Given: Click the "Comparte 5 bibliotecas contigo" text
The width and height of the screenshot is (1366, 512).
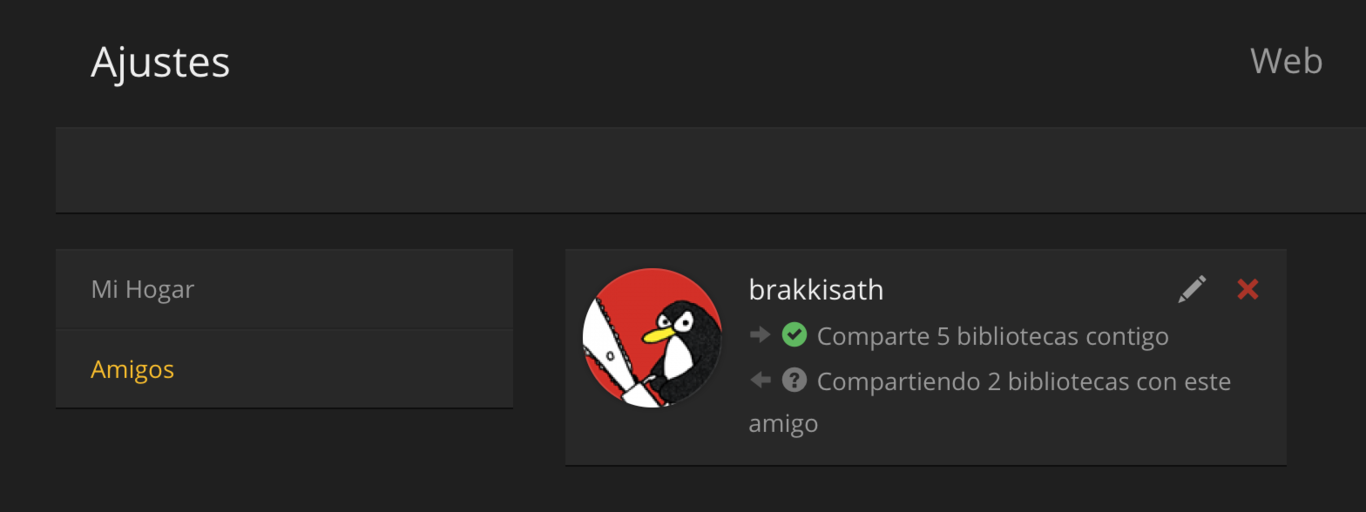Looking at the screenshot, I should [x=993, y=336].
